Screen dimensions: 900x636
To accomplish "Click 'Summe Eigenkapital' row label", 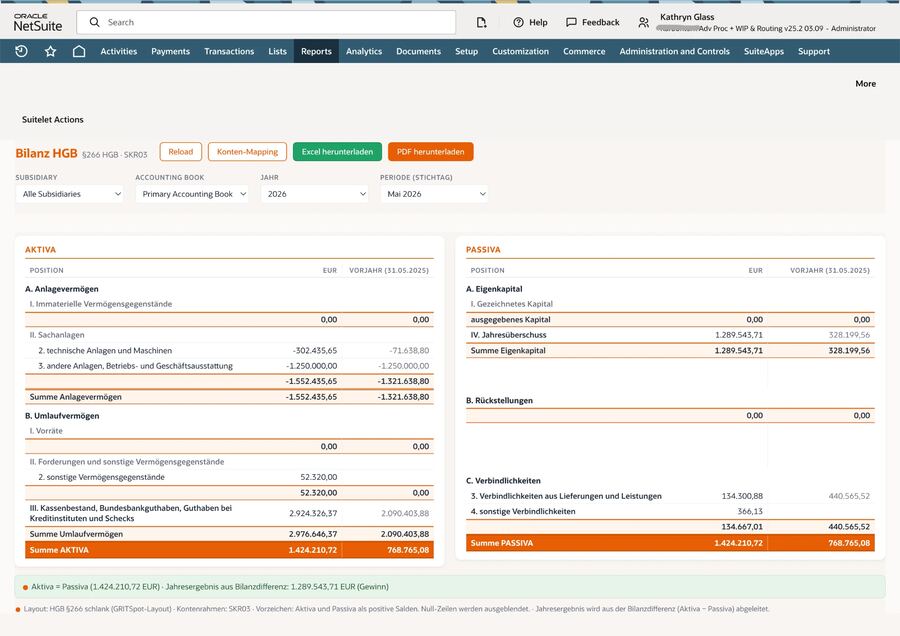I will tap(508, 350).
